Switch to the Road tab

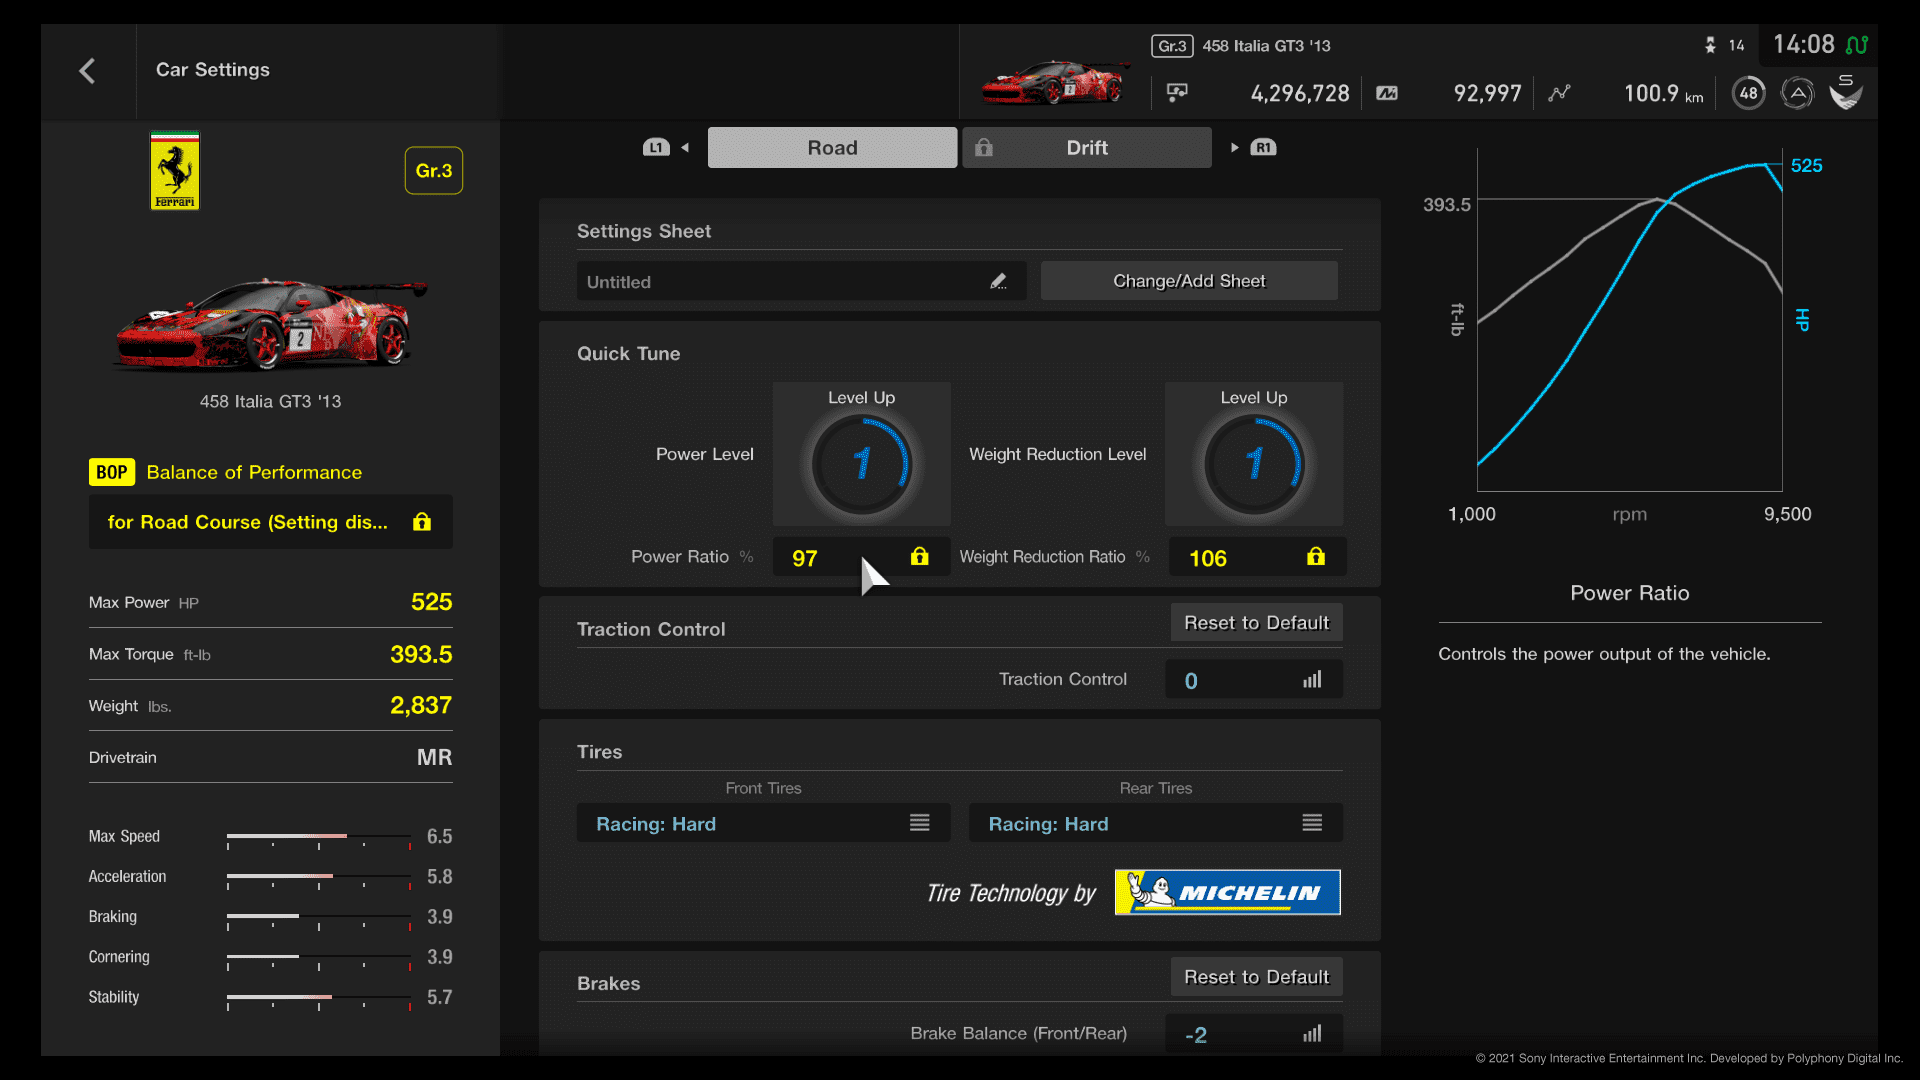[x=832, y=146]
